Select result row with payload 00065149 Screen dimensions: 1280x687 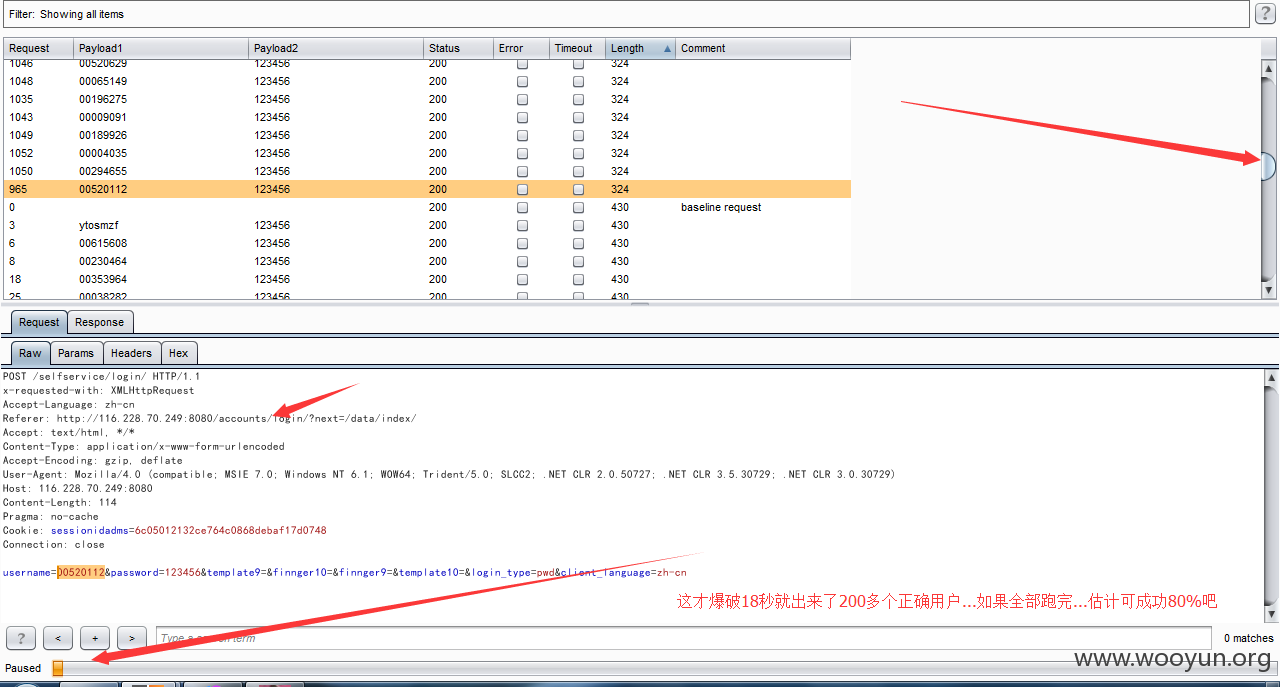[427, 81]
